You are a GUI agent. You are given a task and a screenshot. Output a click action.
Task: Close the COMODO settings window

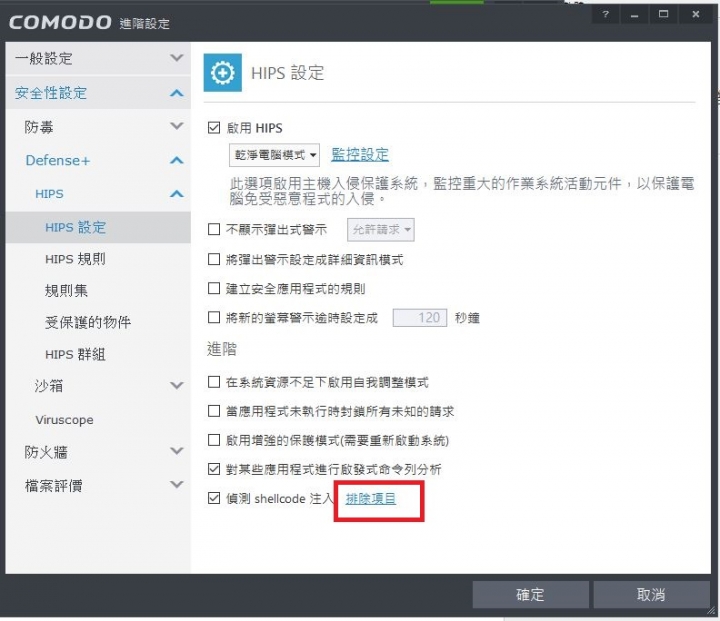tap(696, 14)
